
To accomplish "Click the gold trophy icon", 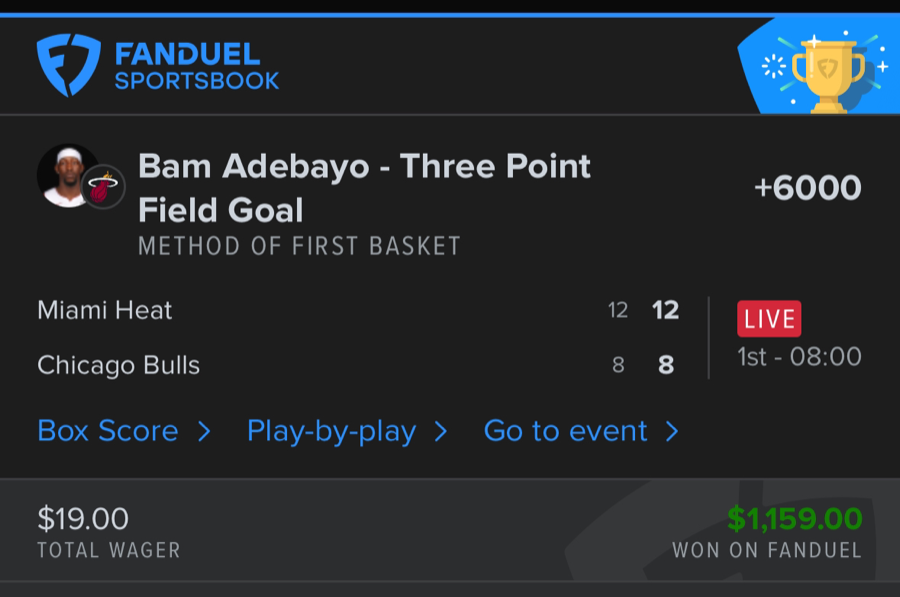I will pyautogui.click(x=826, y=72).
